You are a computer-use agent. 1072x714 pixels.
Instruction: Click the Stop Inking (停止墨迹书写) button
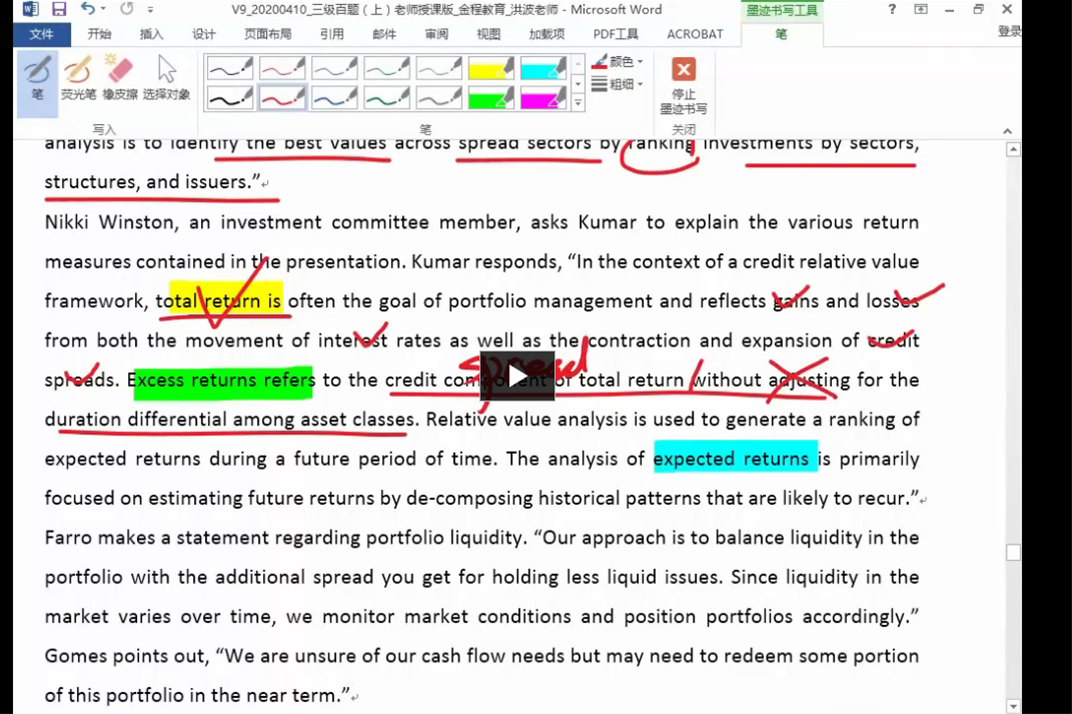point(683,85)
